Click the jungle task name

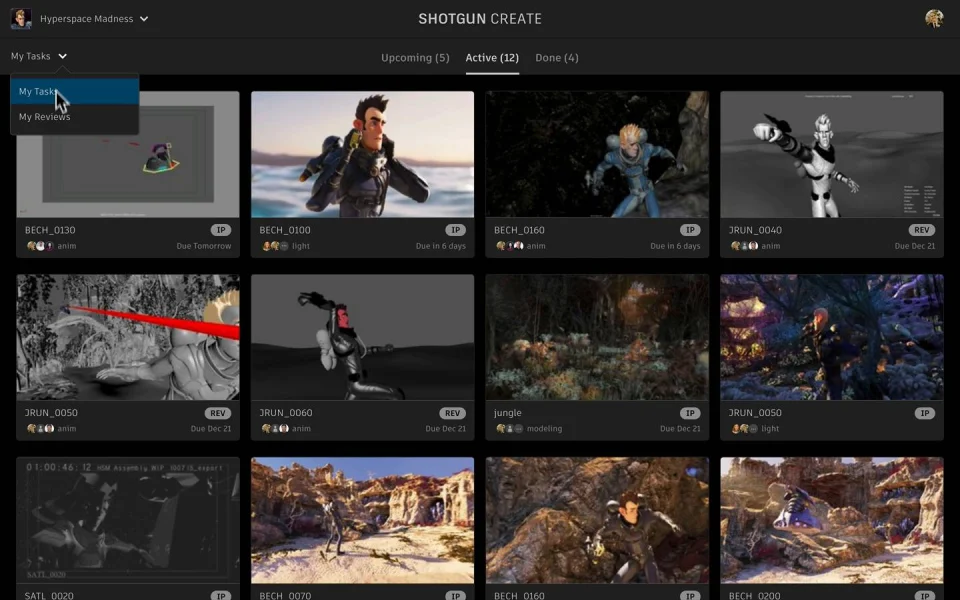pyautogui.click(x=508, y=413)
